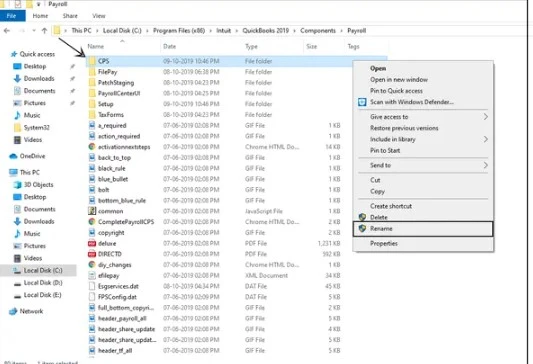Click the PDF icon of deluxe
Screen dimensions: 533x364
click(x=92, y=243)
